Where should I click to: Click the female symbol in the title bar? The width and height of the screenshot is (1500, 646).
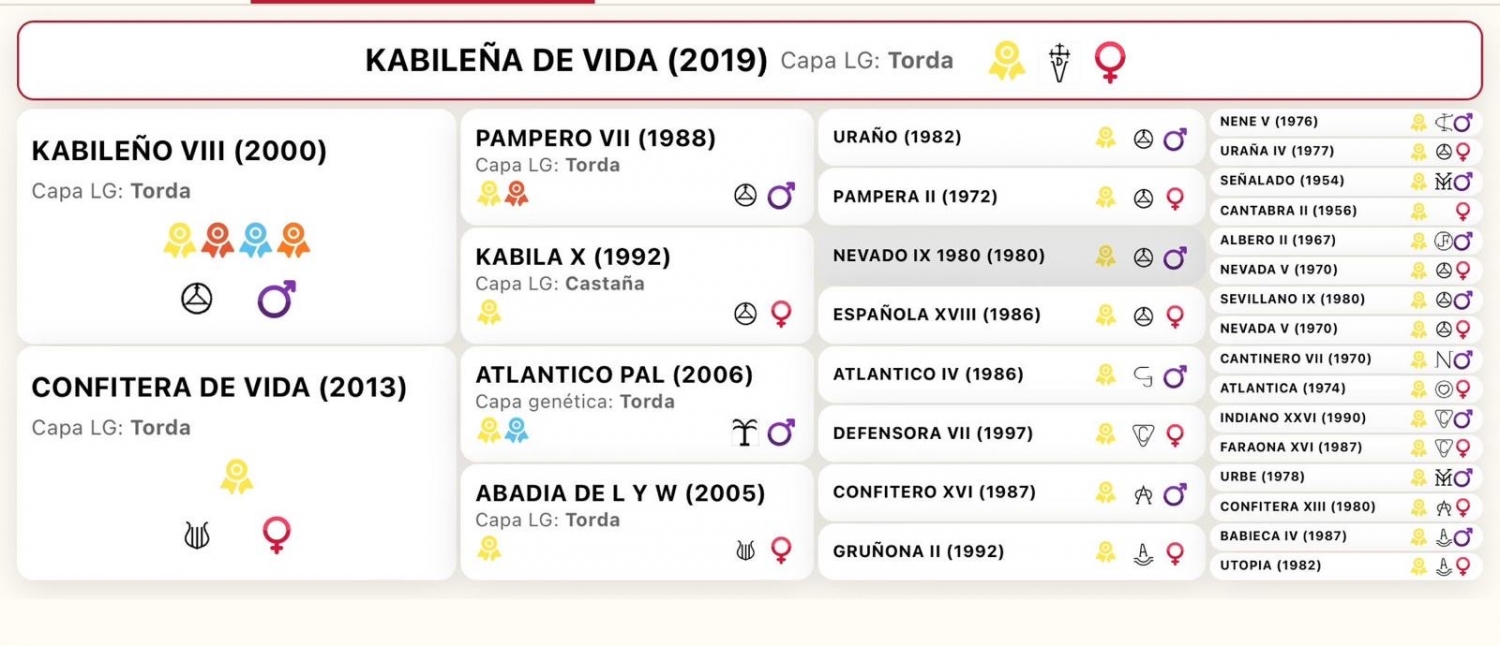point(1109,61)
